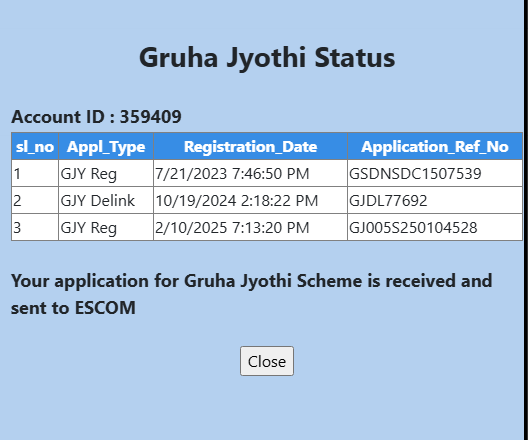
Task: Select the Application_Ref_No column header
Action: (x=435, y=146)
